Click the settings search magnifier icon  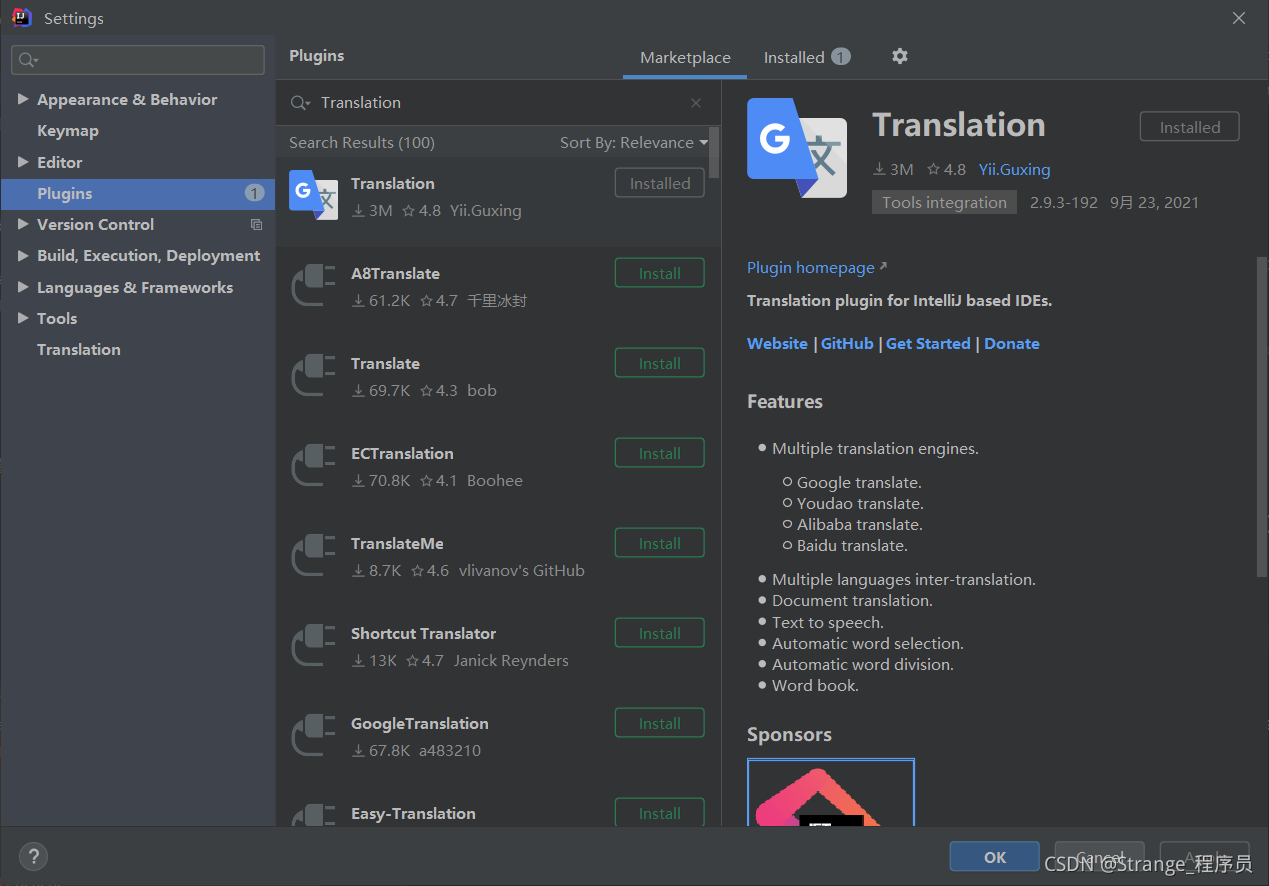[28, 60]
